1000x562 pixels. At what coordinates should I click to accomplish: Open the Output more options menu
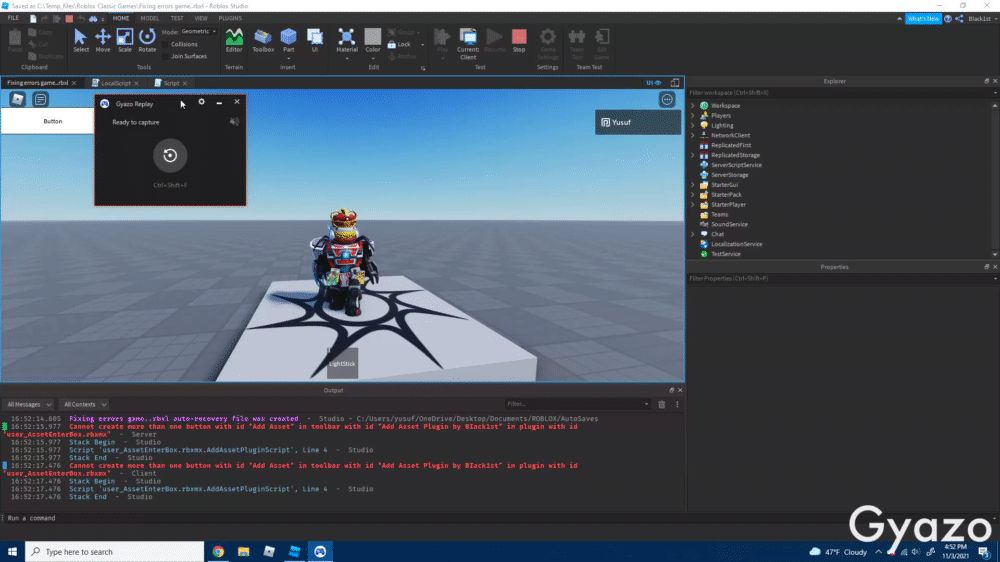coord(677,404)
